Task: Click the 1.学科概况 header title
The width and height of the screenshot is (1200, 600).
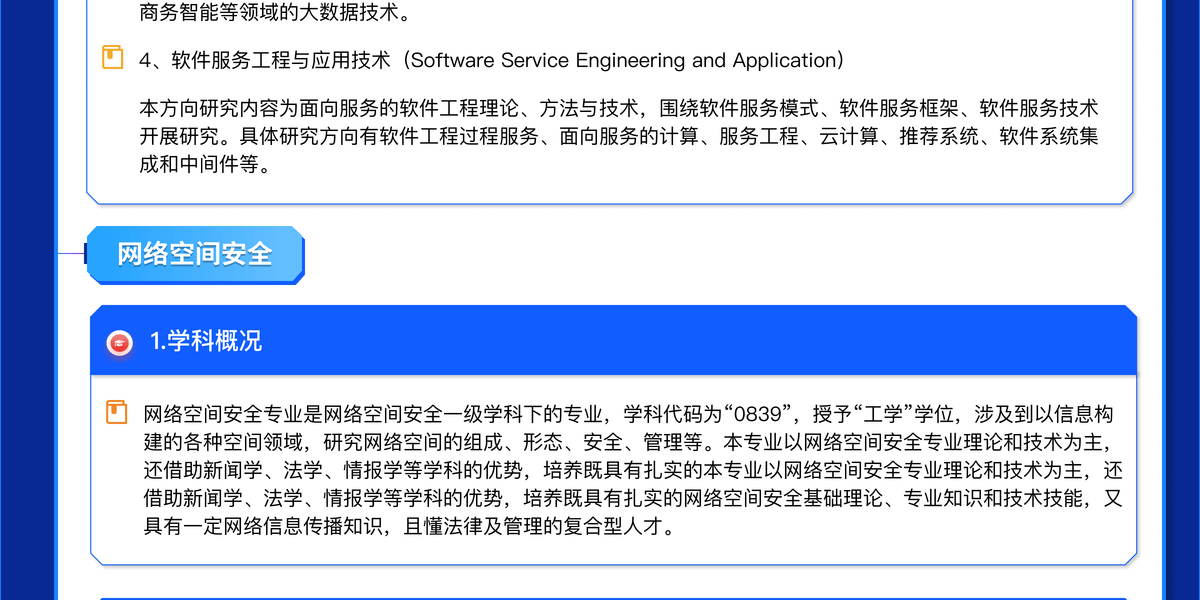Action: click(206, 341)
